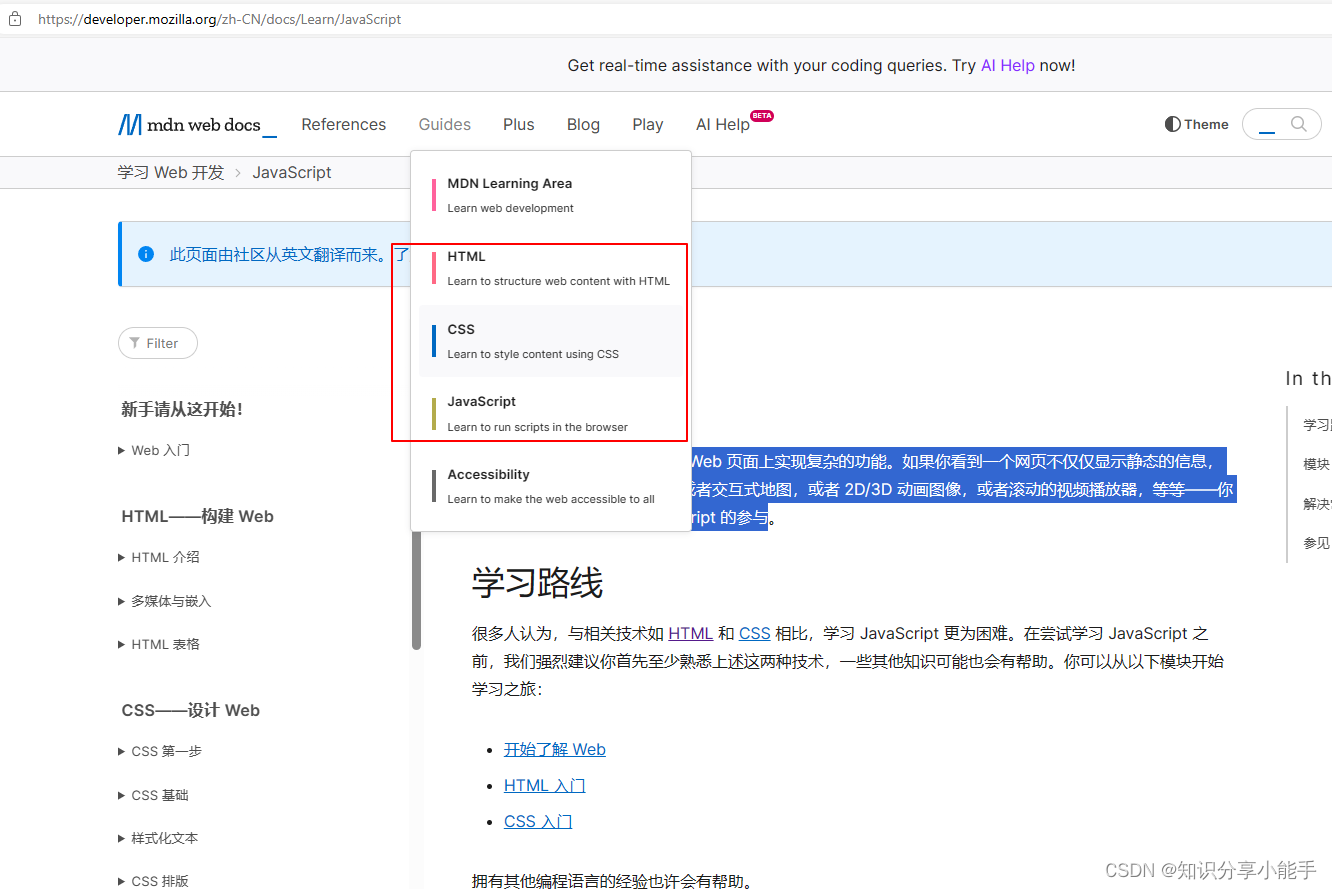Click the 学习路线 heading
Screen dimensions: 1332x889
[x=538, y=582]
